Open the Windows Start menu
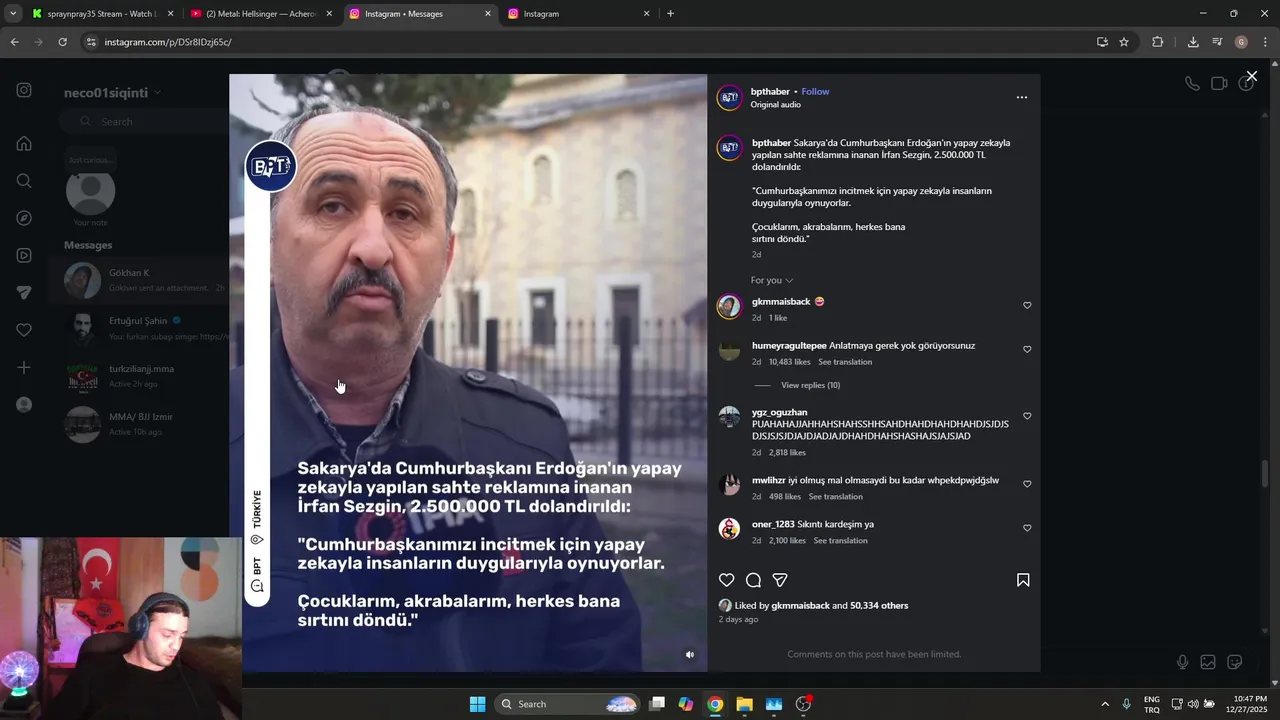This screenshot has height=720, width=1280. pyautogui.click(x=477, y=704)
